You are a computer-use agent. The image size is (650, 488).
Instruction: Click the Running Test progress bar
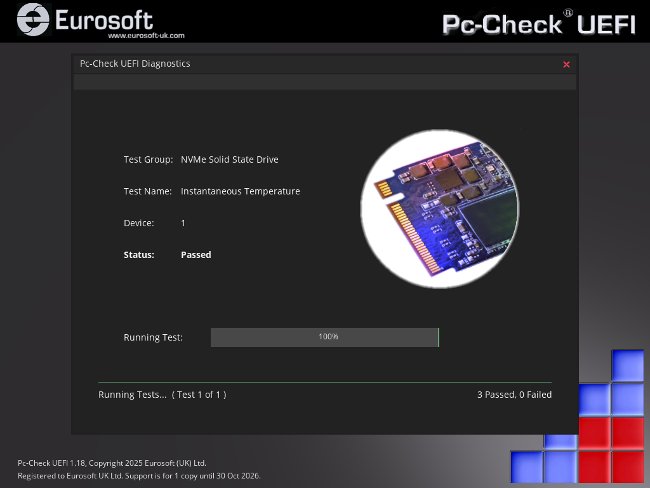(324, 337)
